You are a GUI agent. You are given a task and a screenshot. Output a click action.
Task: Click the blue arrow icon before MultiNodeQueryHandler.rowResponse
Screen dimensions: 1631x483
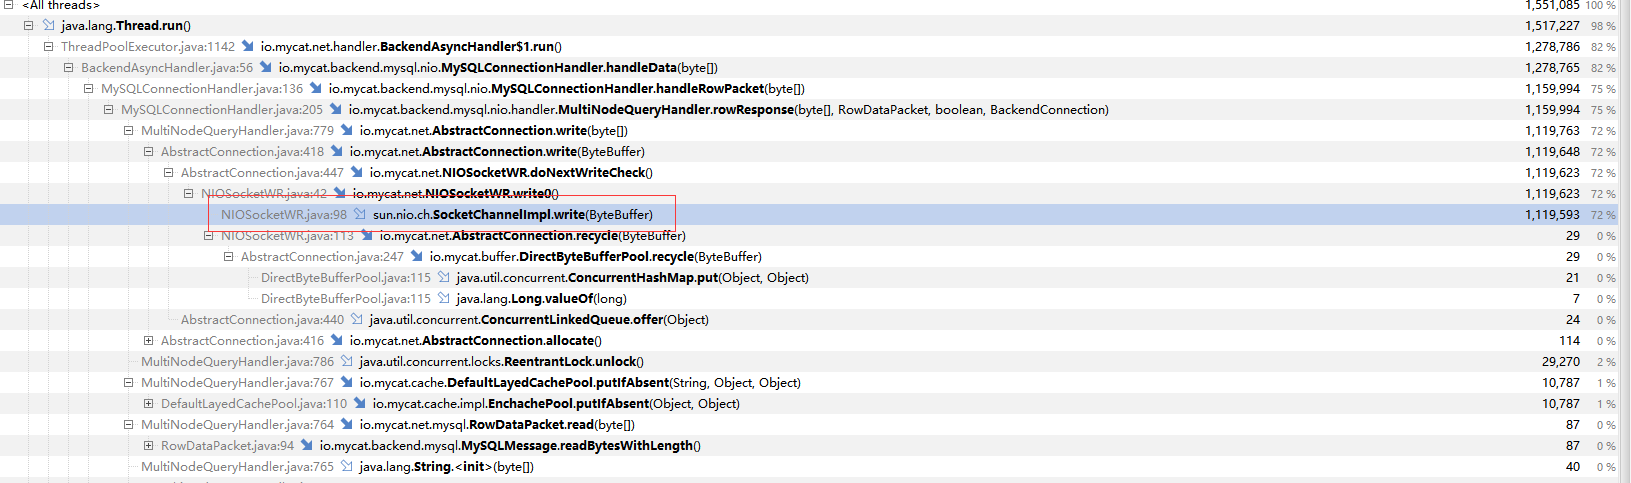click(335, 109)
